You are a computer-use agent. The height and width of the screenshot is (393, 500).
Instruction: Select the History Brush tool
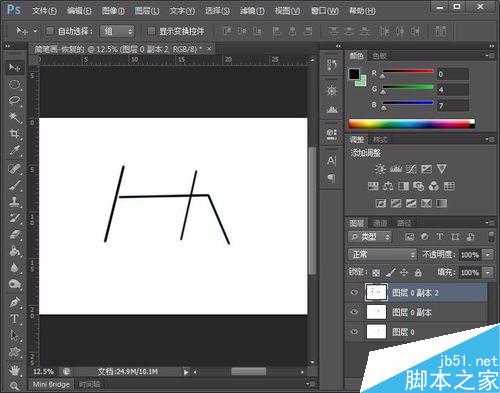click(x=14, y=218)
